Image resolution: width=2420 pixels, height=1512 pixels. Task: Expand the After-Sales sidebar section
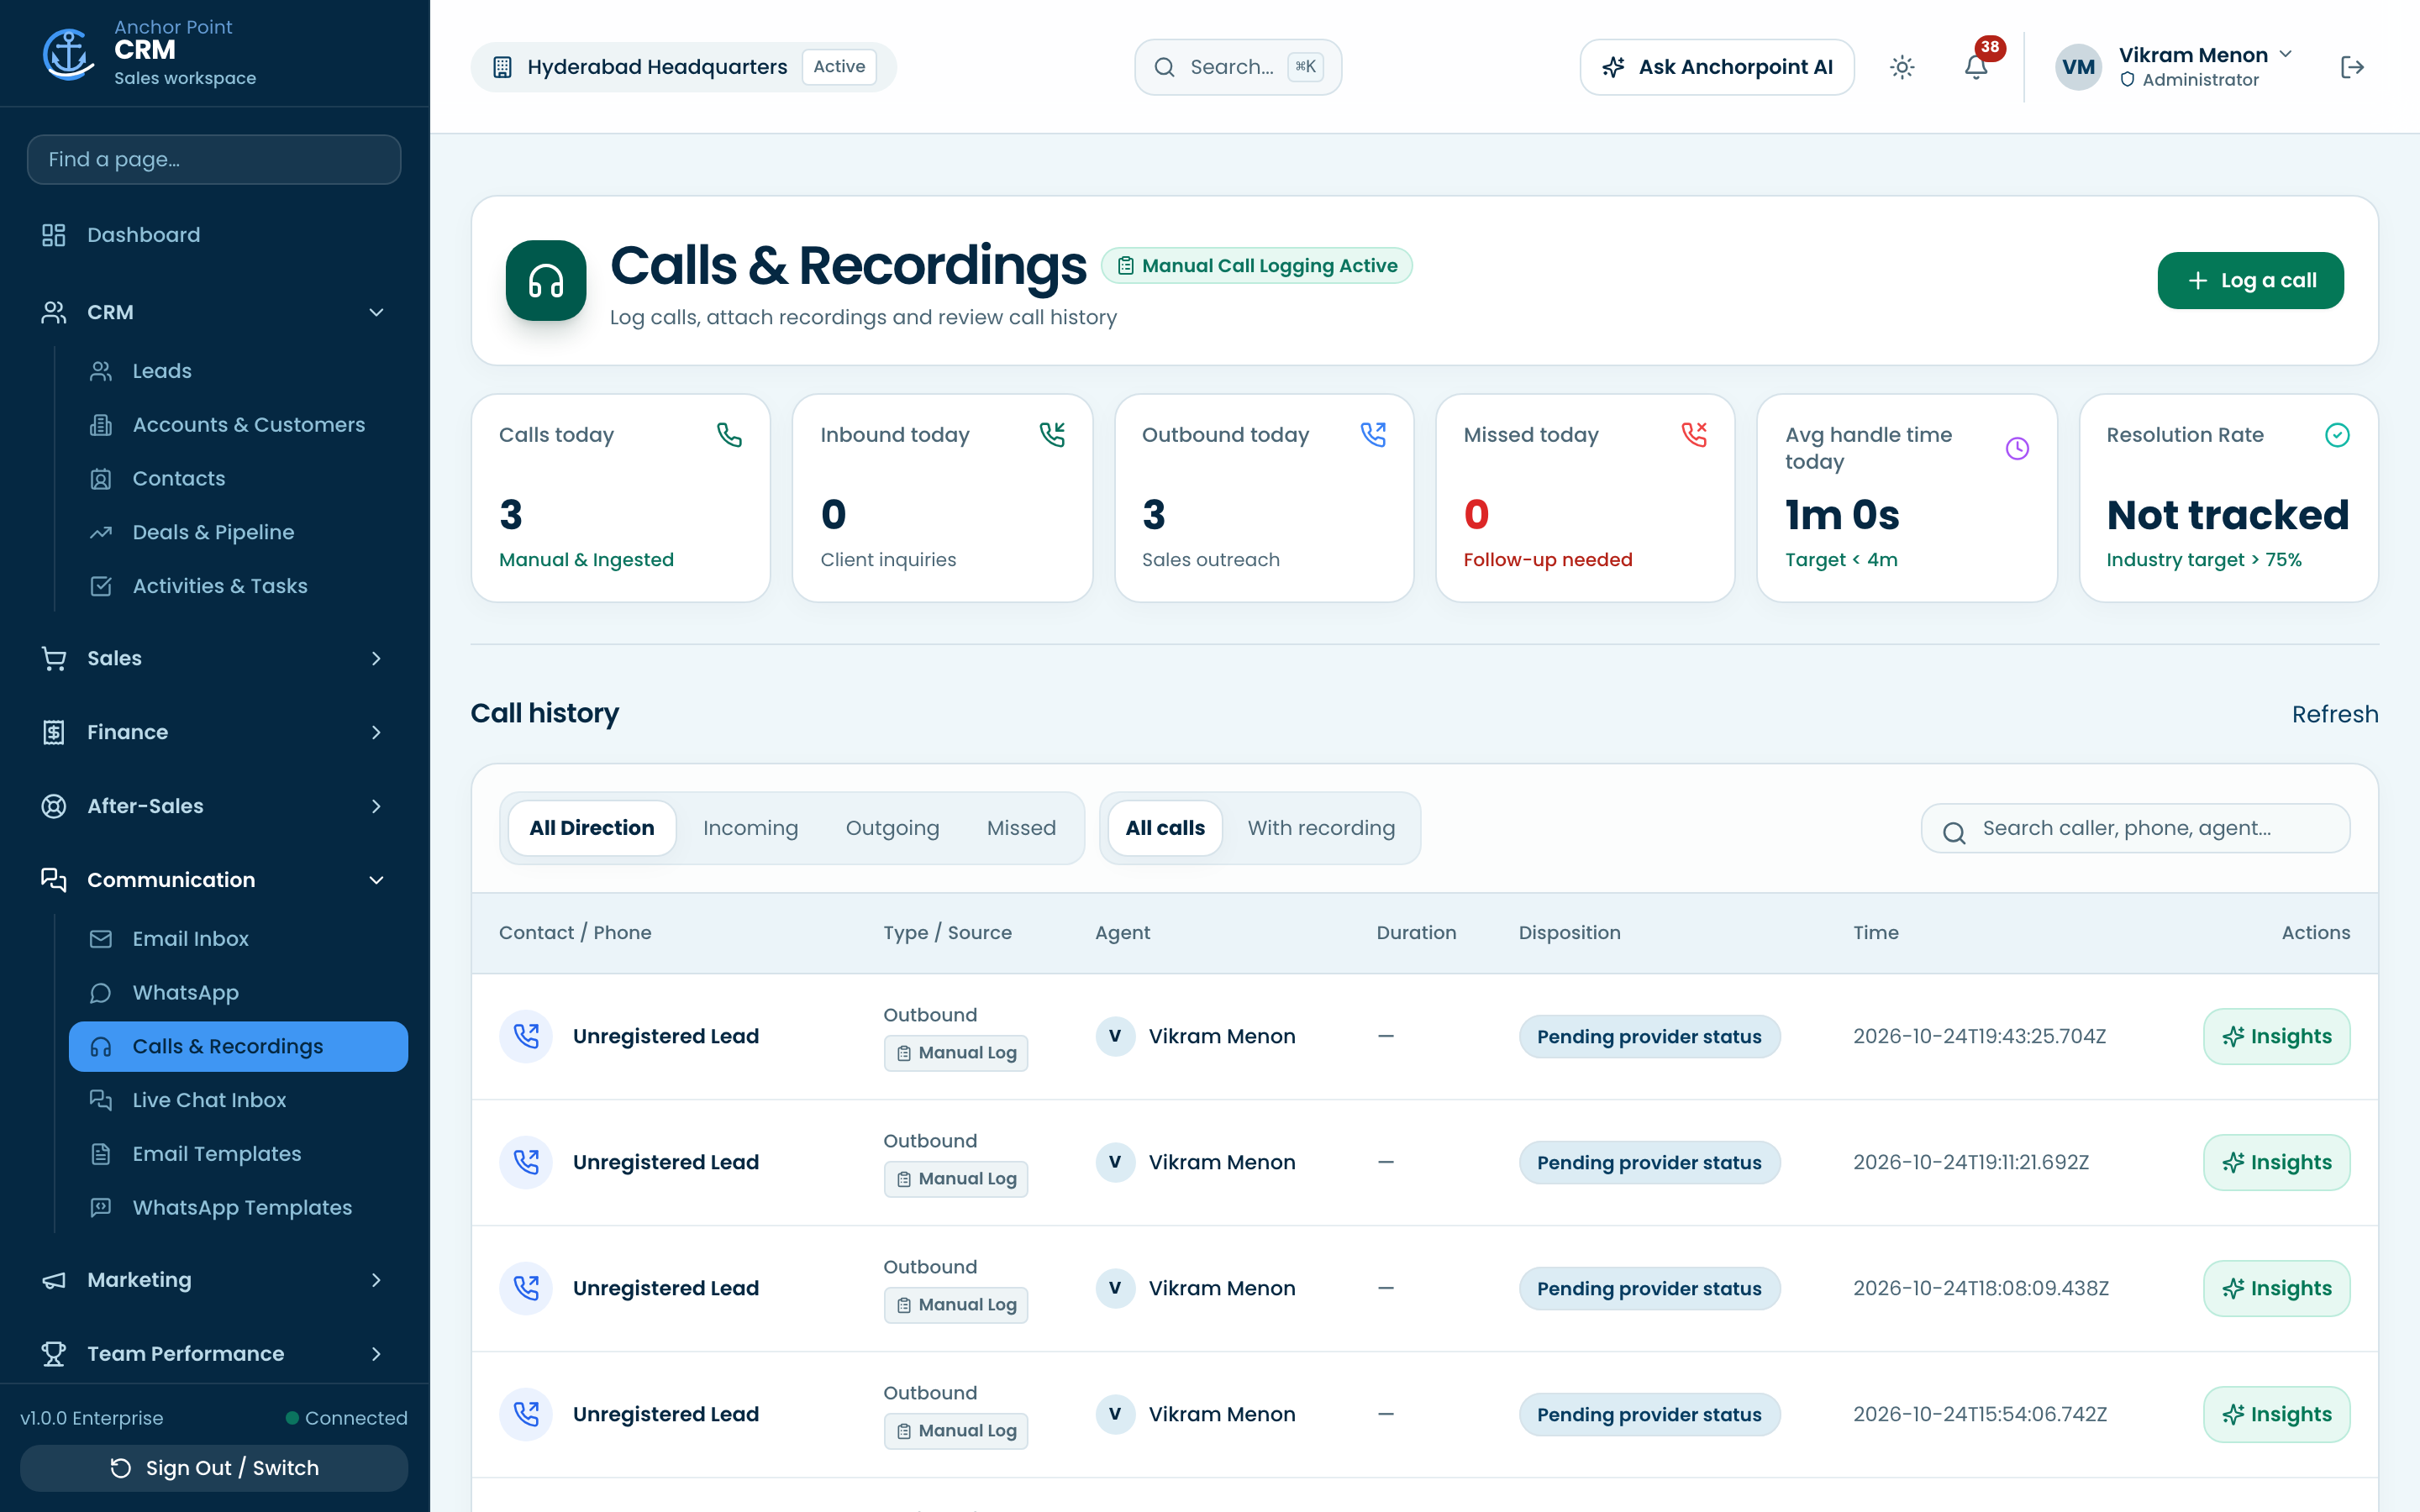[214, 806]
